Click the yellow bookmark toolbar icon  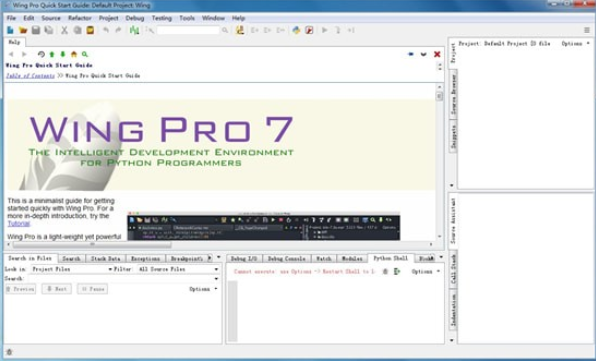239,30
